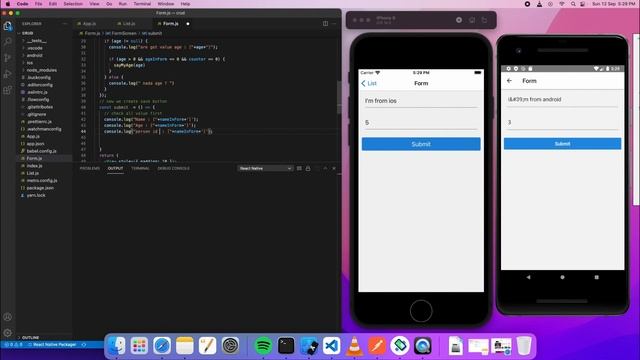Open VLC from the Dock

tap(355, 346)
